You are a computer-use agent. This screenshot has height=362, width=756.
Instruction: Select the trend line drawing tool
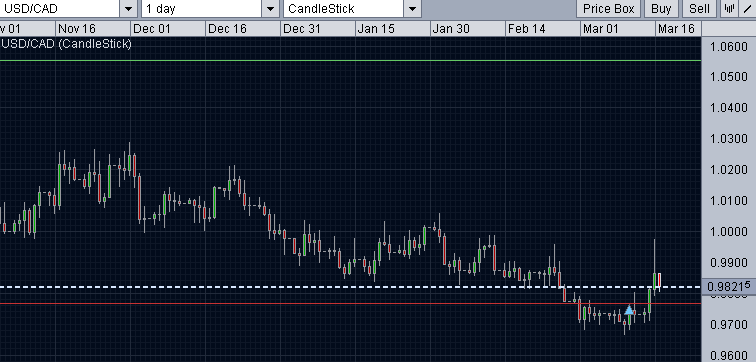(x=748, y=9)
